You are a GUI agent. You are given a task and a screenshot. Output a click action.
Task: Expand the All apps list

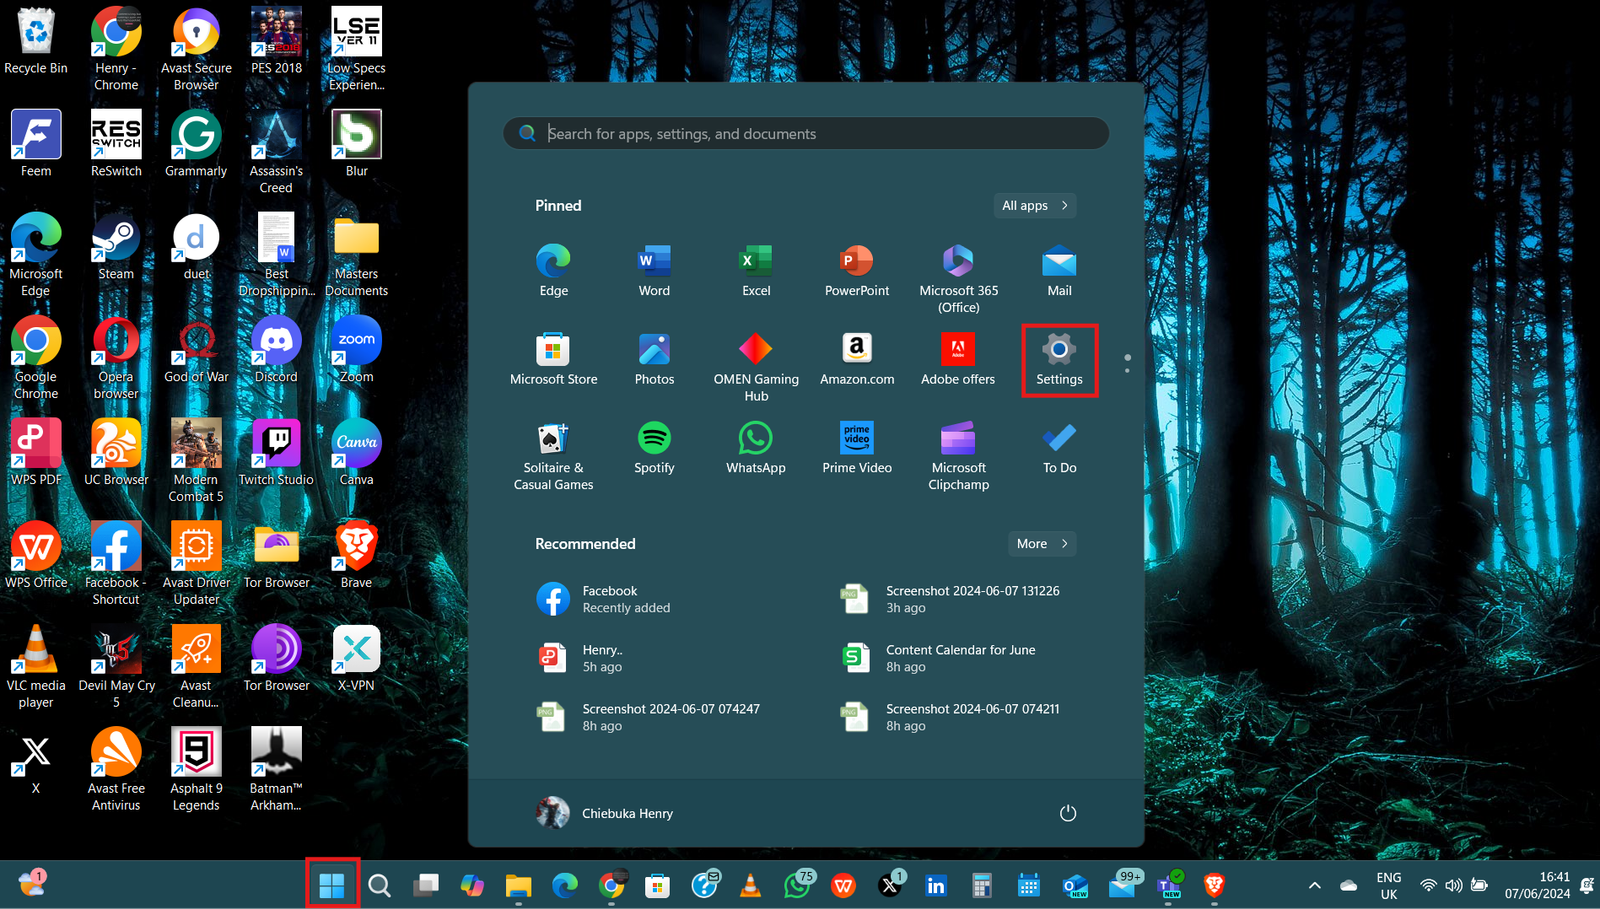pyautogui.click(x=1034, y=205)
